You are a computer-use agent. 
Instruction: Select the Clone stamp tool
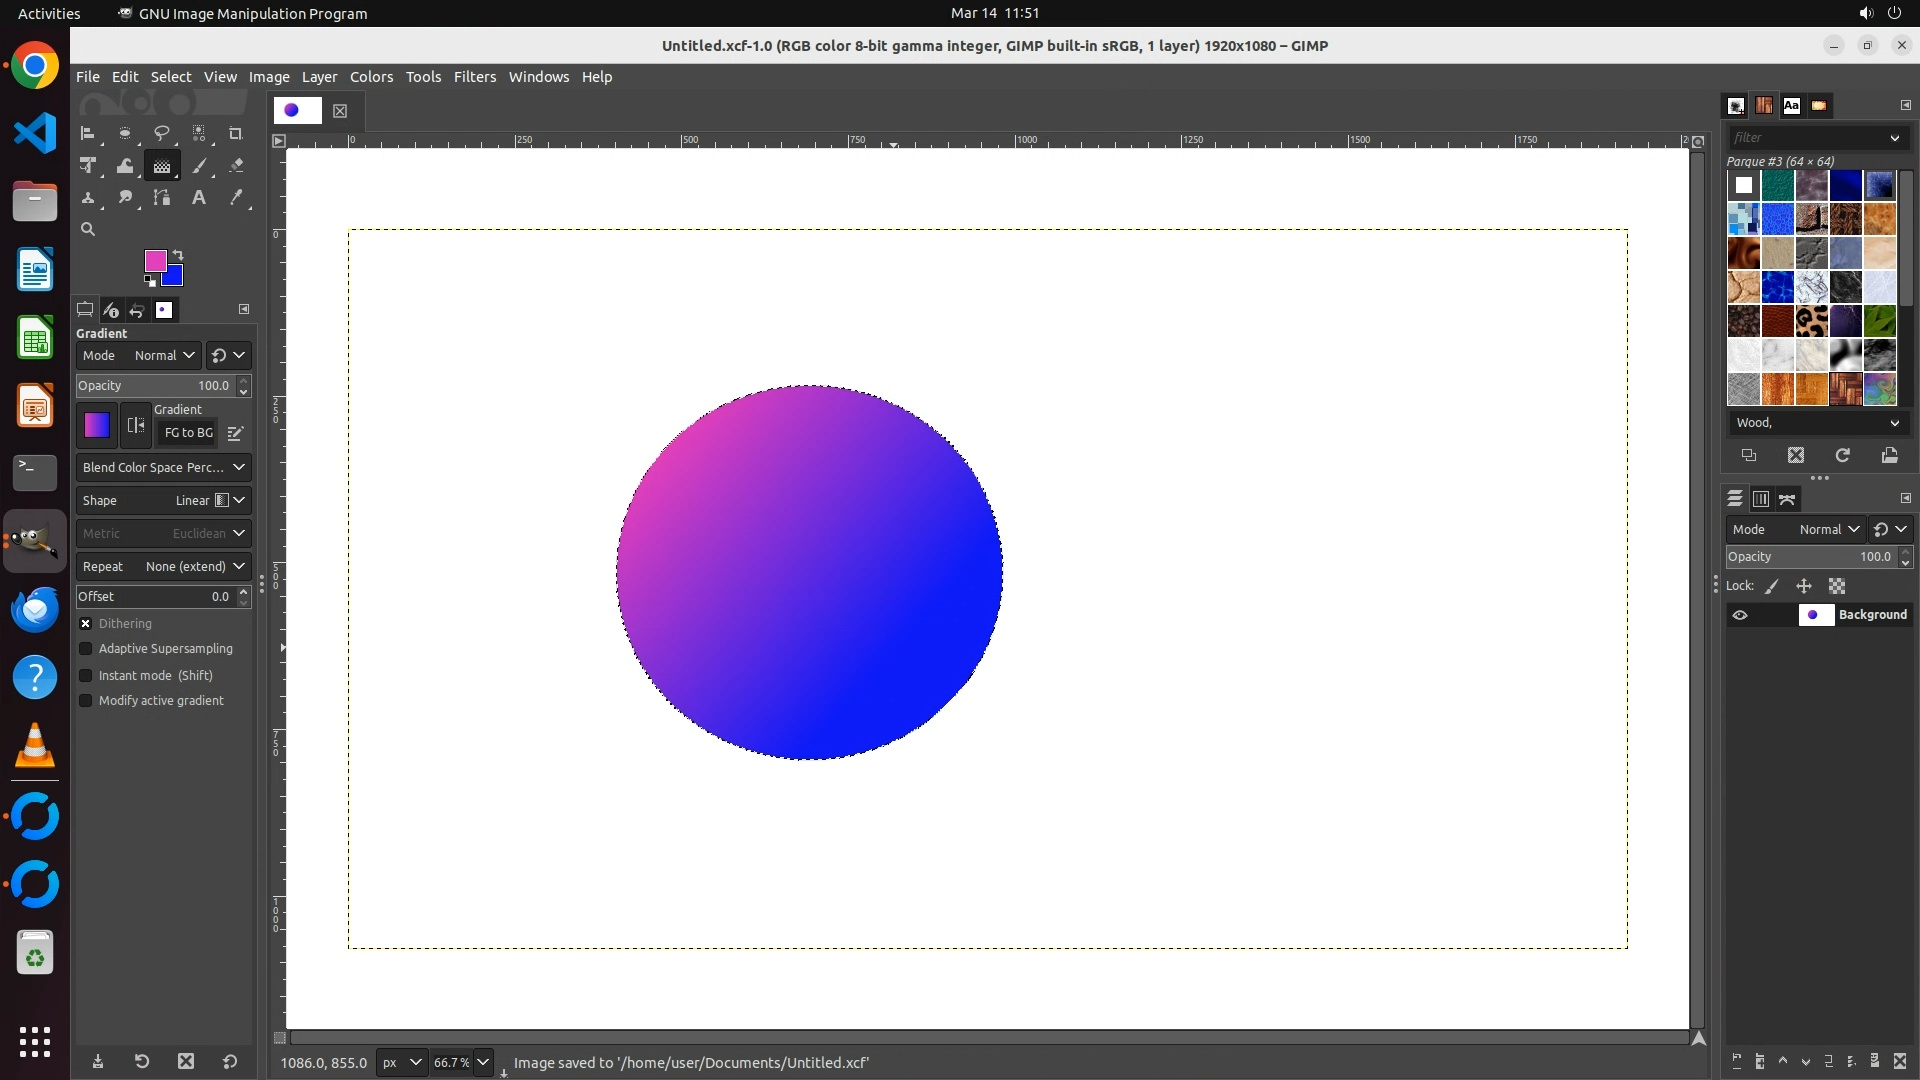click(88, 198)
